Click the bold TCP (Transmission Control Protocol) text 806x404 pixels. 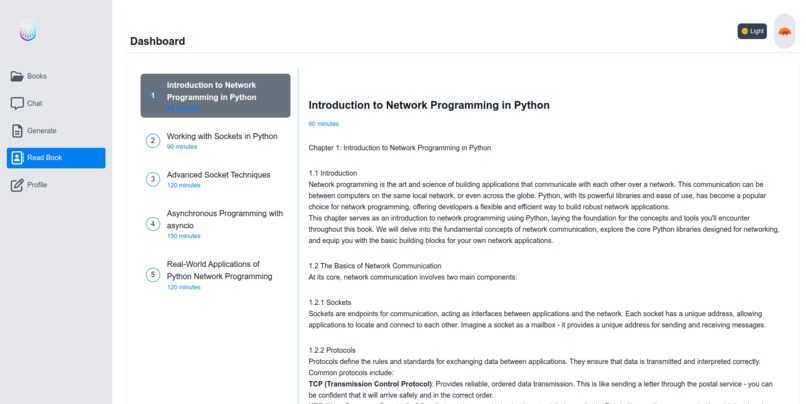[370, 384]
